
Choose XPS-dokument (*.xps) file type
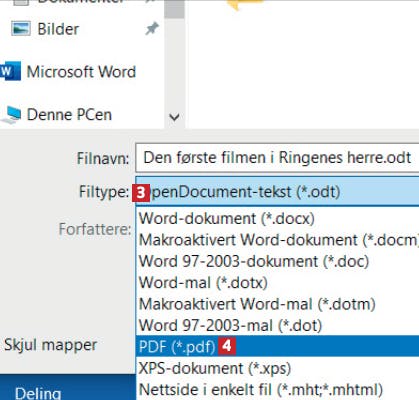tap(277, 368)
